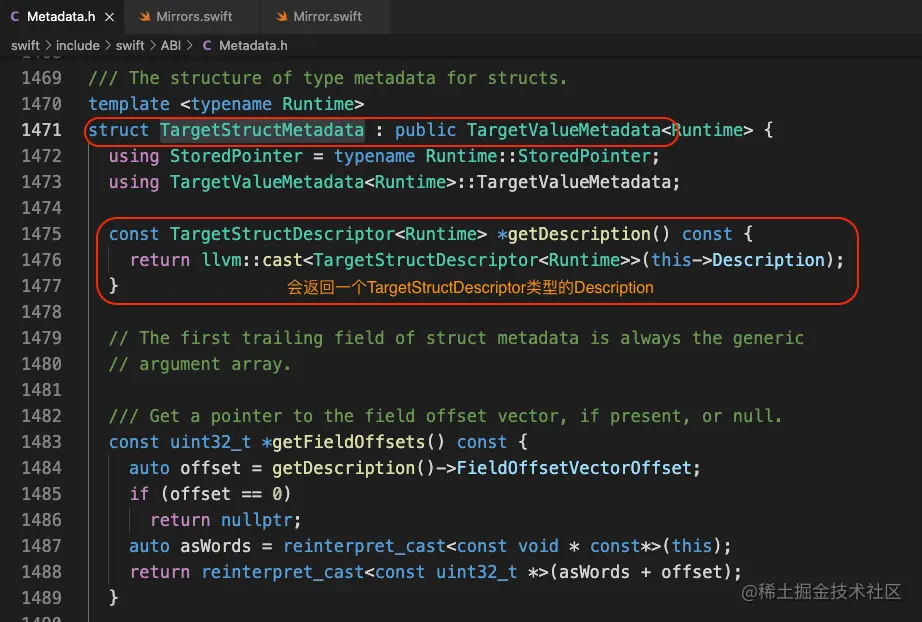Click line number 1471 in gutter
The width and height of the screenshot is (922, 622).
[41, 130]
